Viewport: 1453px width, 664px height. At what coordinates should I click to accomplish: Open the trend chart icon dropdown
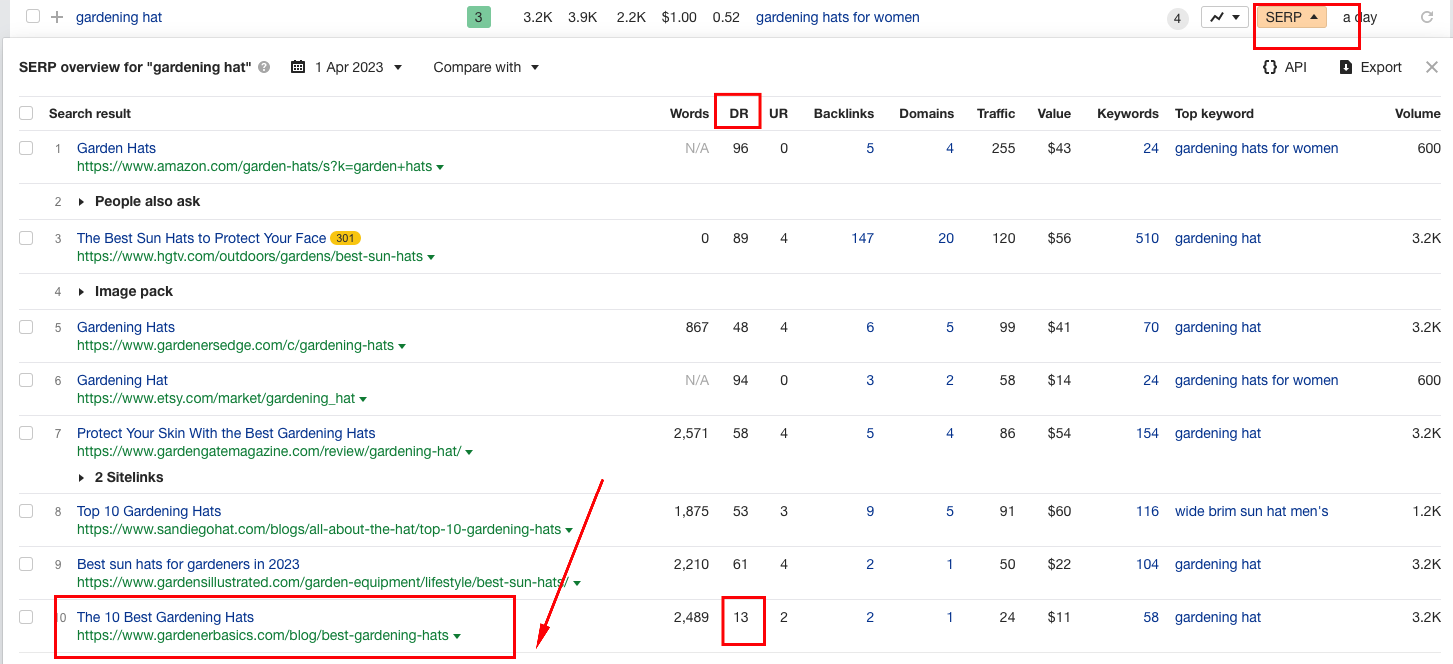click(x=1224, y=17)
